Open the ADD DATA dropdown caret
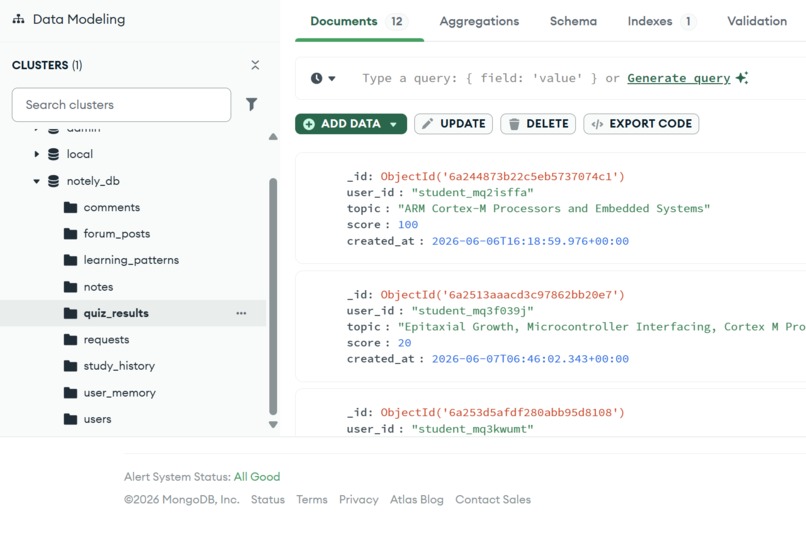Viewport: 806px width, 538px height. pos(394,124)
